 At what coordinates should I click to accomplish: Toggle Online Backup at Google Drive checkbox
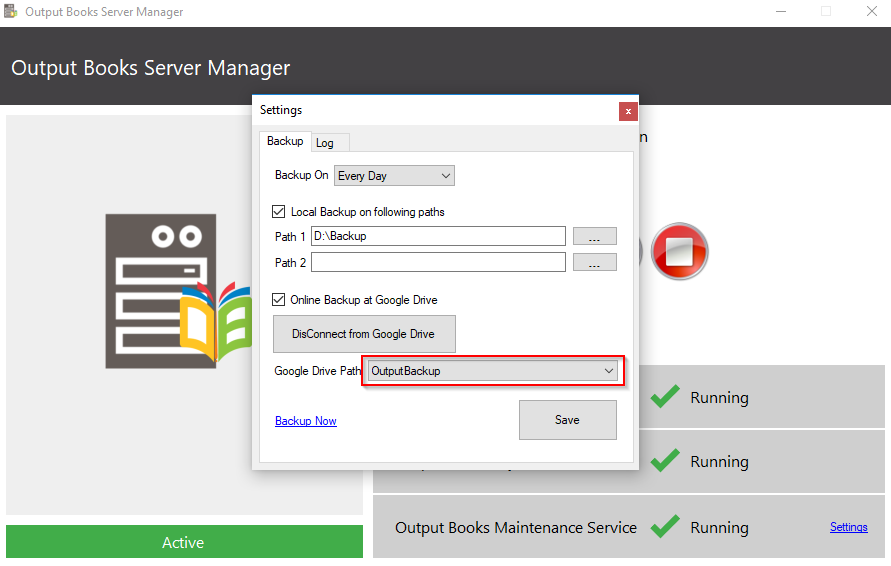point(278,299)
